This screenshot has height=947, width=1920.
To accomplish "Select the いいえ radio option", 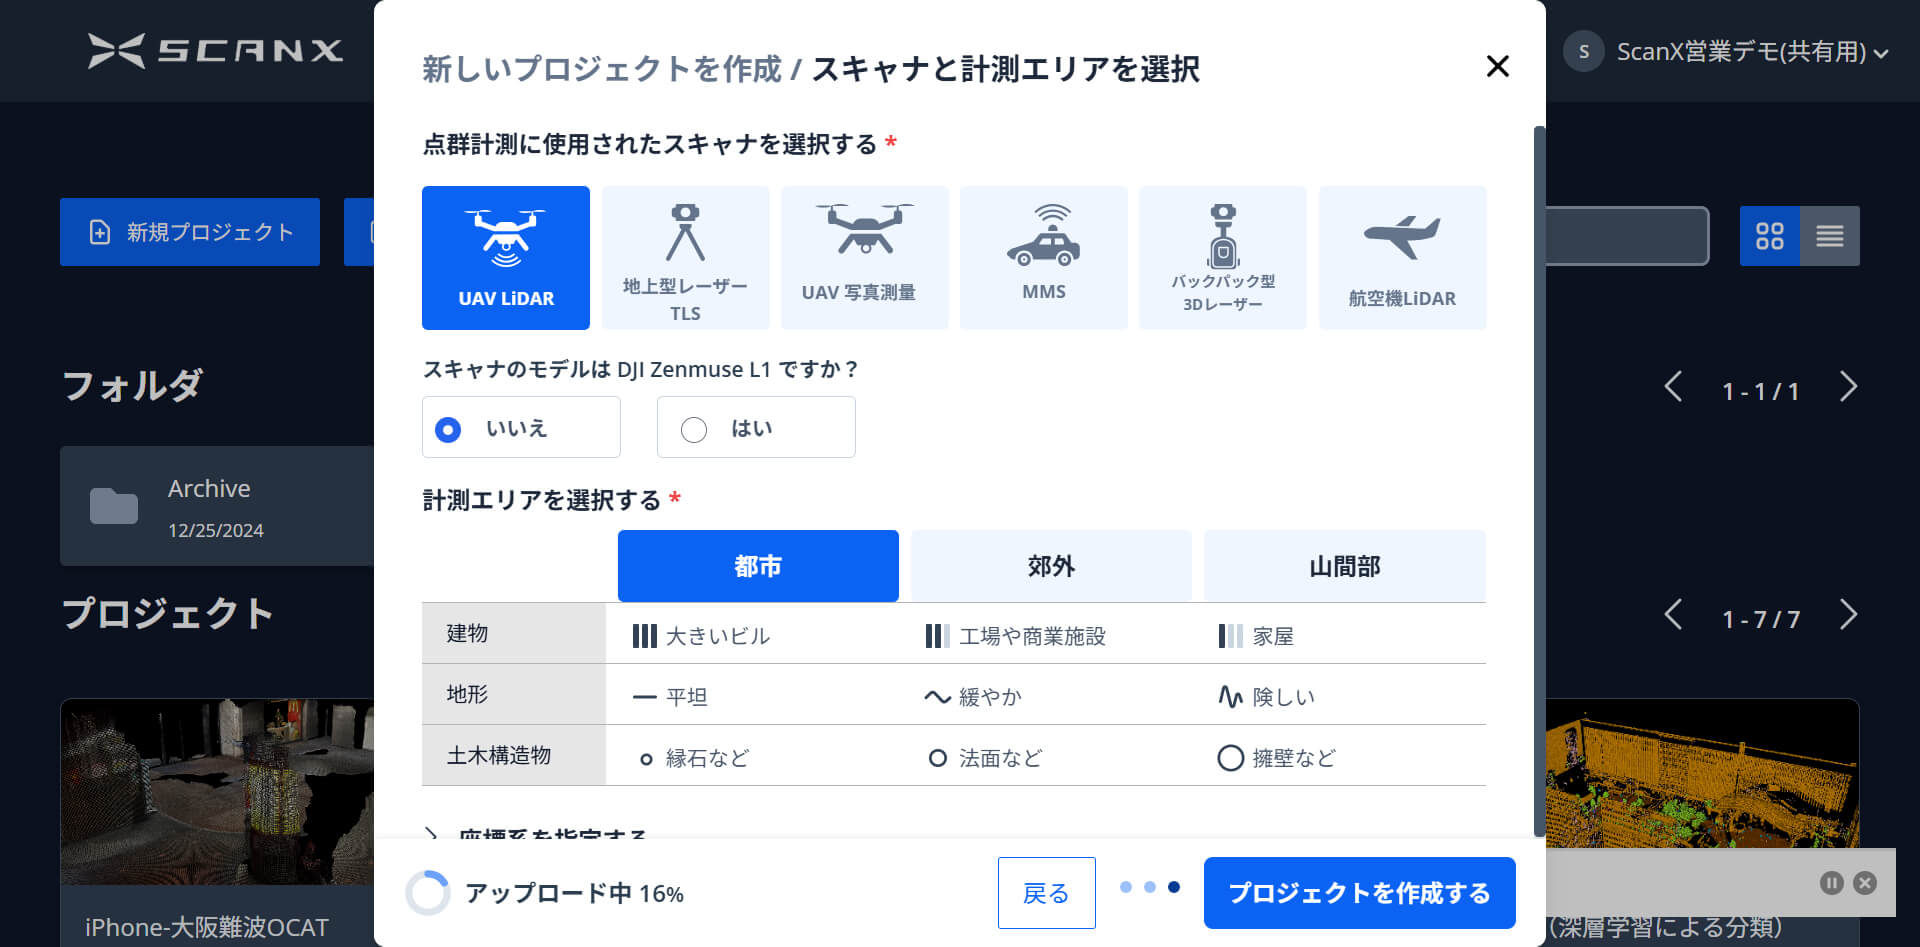I will 448,429.
